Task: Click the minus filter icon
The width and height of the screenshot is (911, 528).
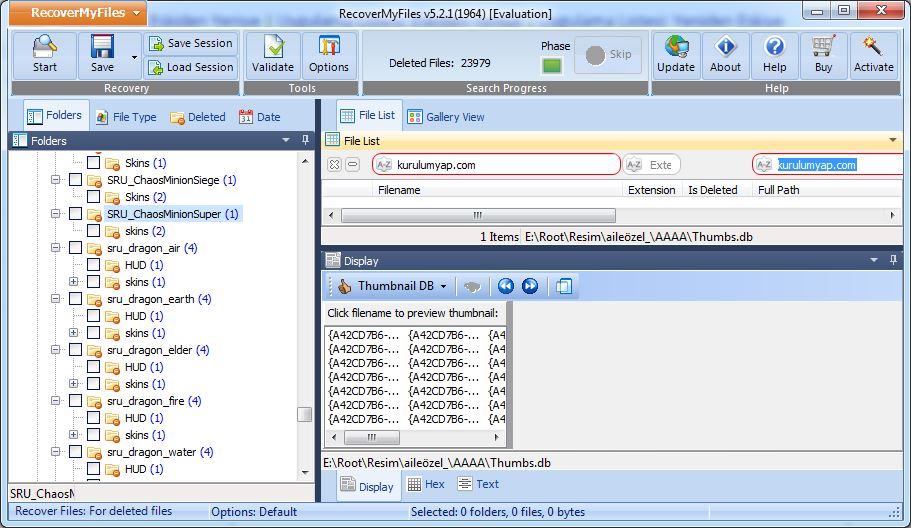Action: [353, 164]
